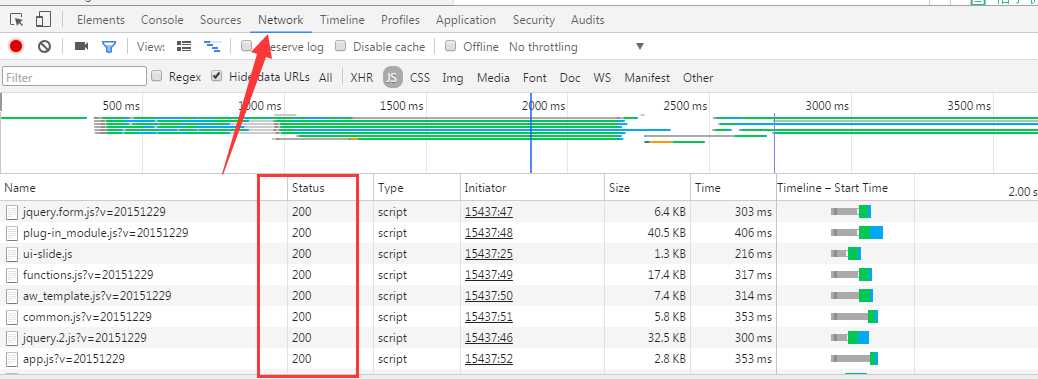1038x379 pixels.
Task: Select the functions.js?v=20151229 request
Action: click(x=88, y=275)
